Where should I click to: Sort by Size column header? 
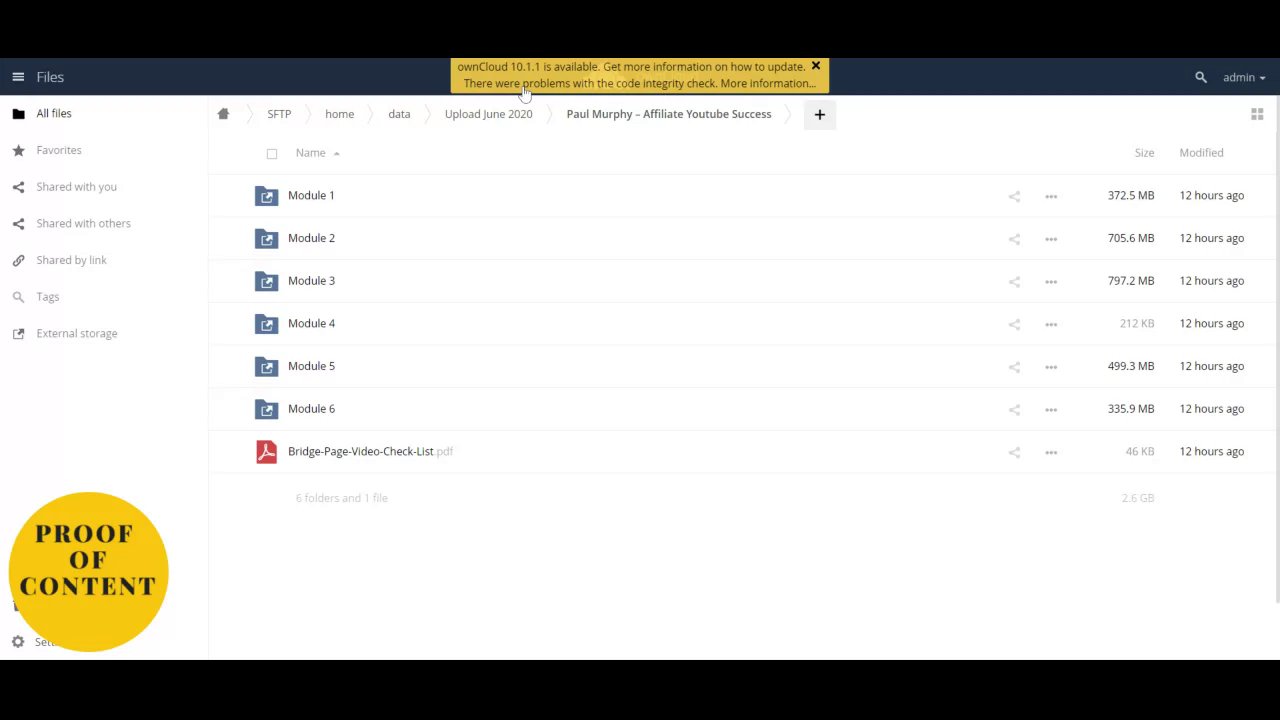[1144, 153]
